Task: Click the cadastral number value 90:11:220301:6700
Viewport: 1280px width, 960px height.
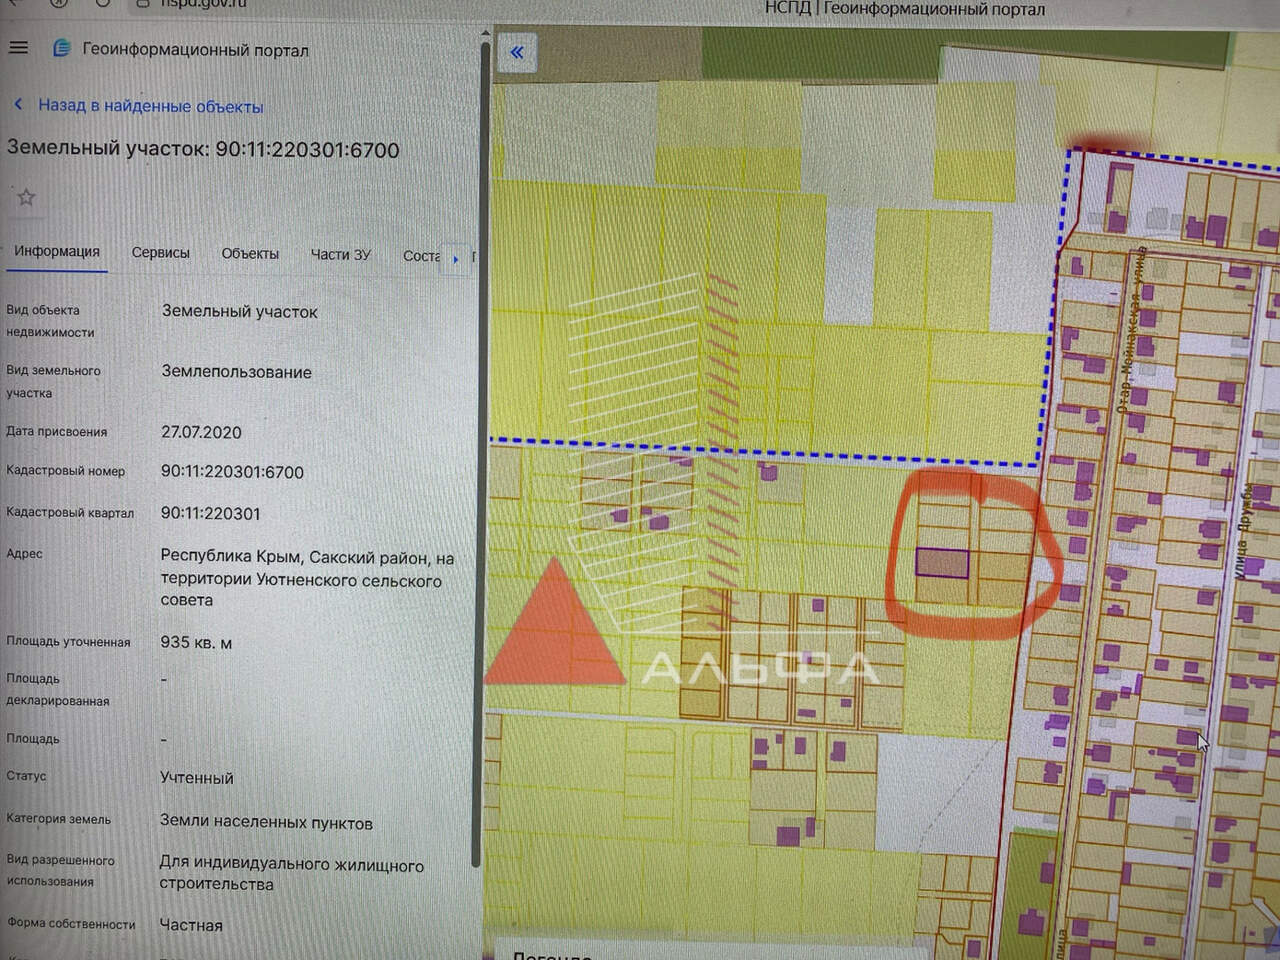Action: click(x=232, y=472)
